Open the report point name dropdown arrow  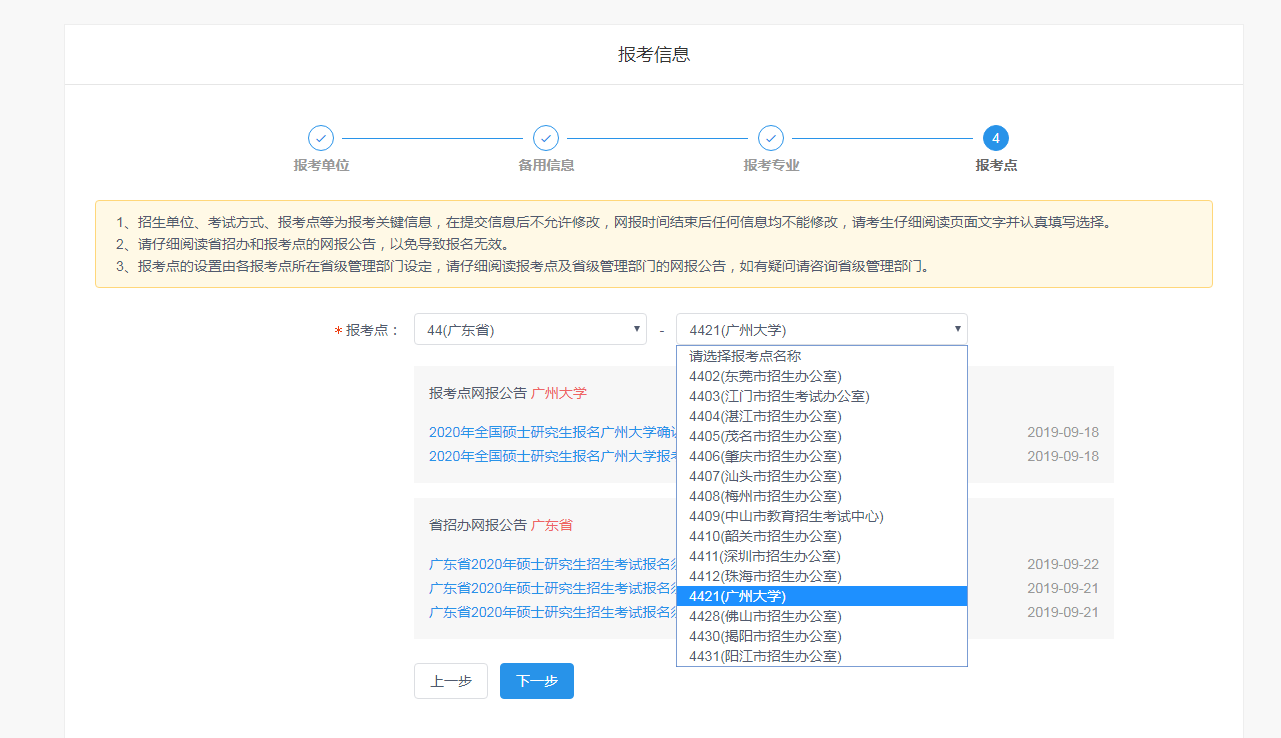pyautogui.click(x=956, y=328)
